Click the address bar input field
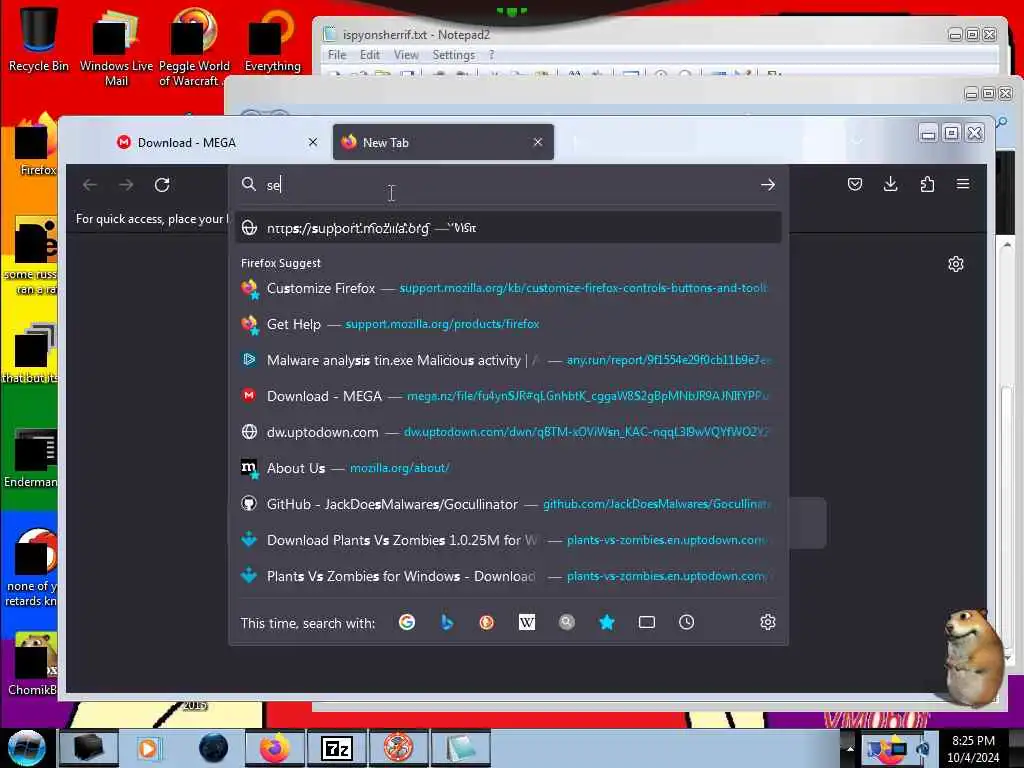1024x768 pixels. click(508, 185)
